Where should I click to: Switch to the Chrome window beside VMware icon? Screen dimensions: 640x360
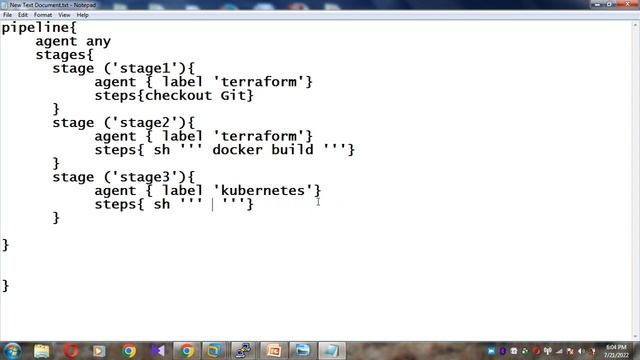click(187, 351)
